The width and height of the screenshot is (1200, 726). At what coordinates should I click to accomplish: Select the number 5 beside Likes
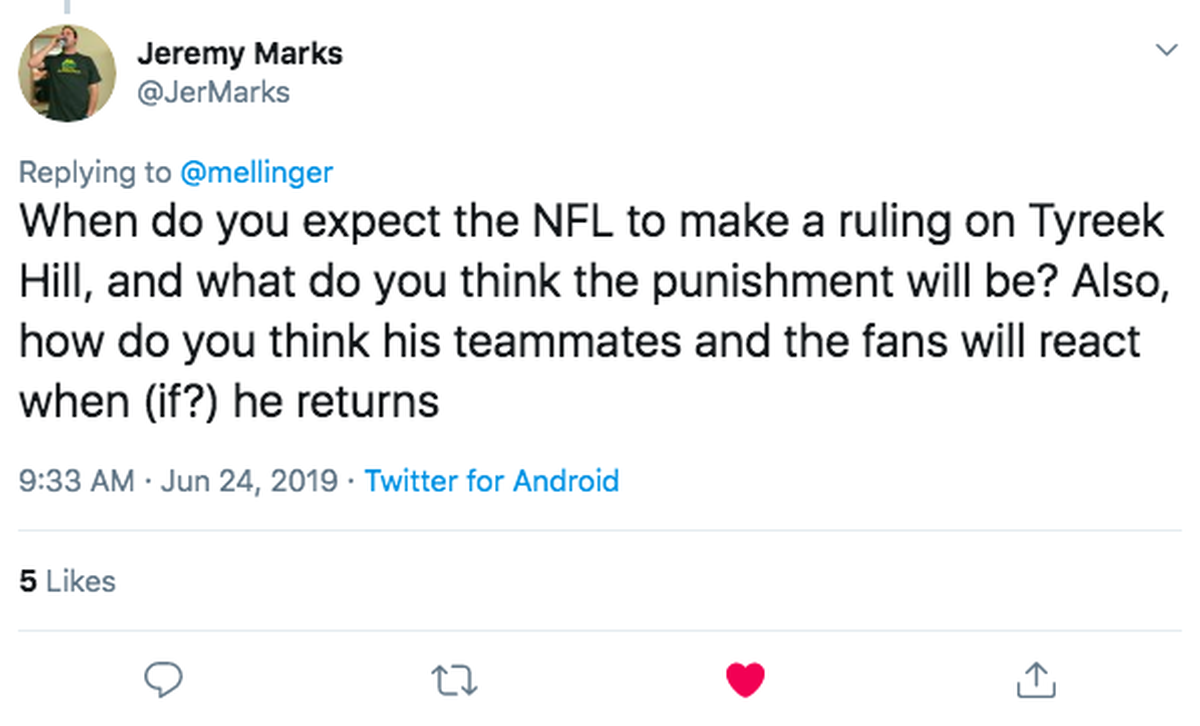[x=28, y=581]
